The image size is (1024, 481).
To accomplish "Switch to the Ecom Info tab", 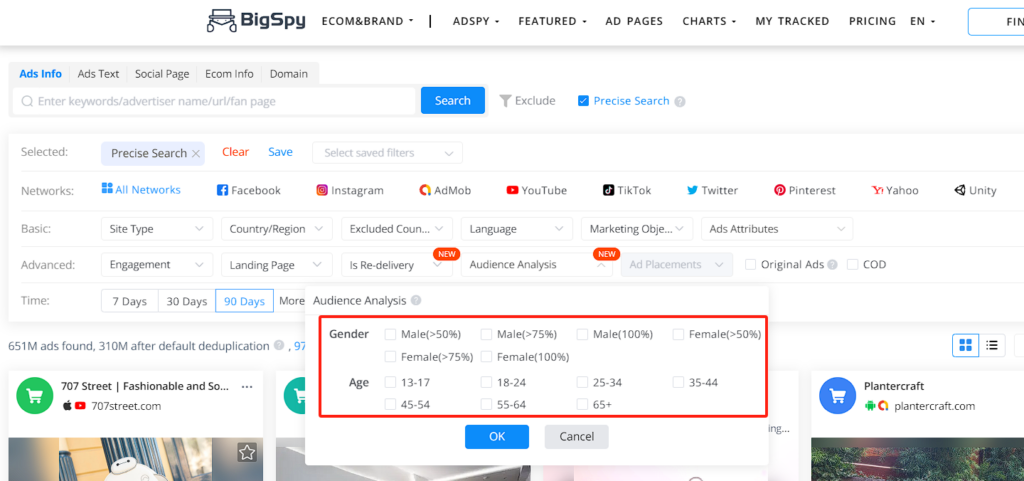I will (229, 74).
